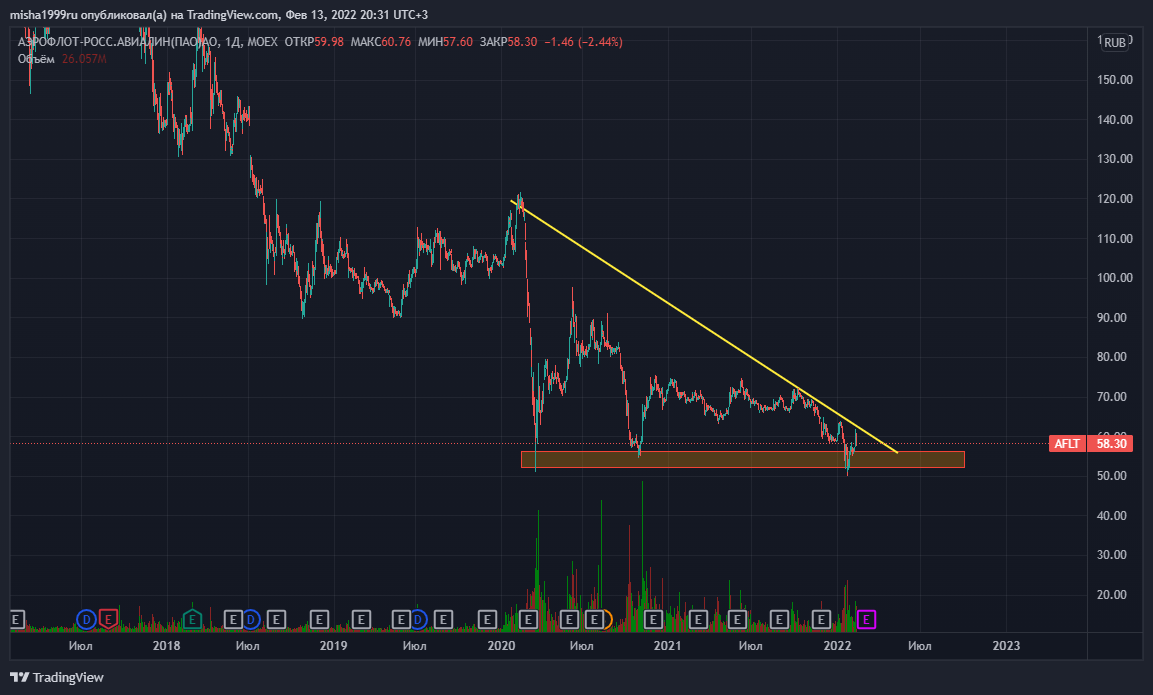
Task: Select the orange support zone rectangle
Action: point(743,460)
